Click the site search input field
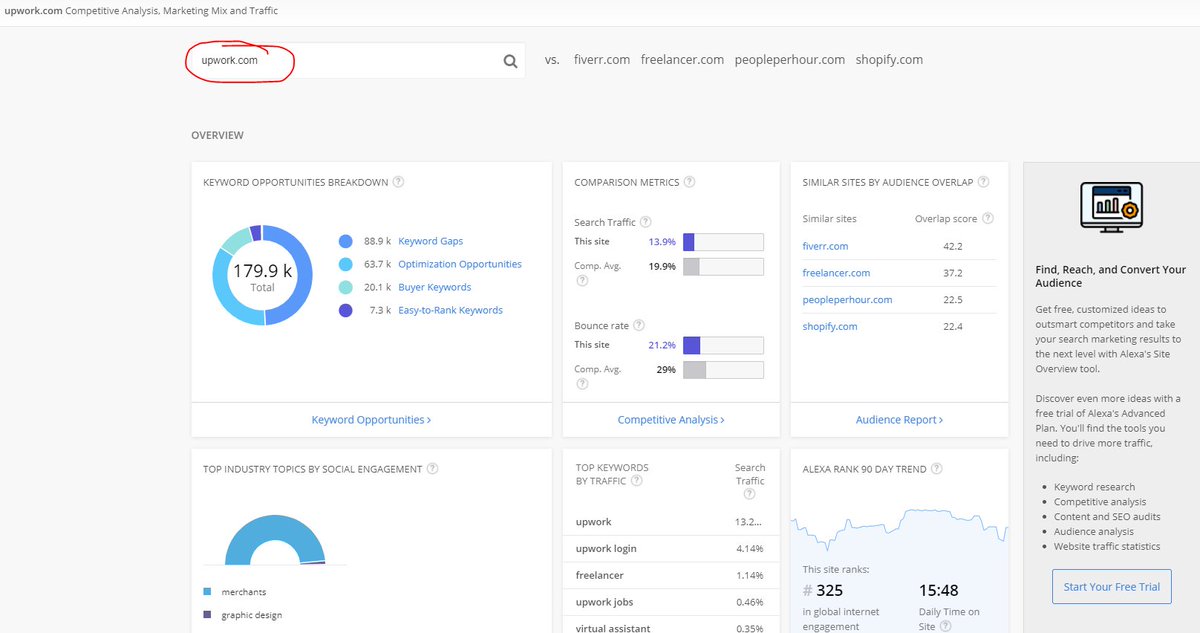Viewport: 1200px width, 633px height. [356, 60]
